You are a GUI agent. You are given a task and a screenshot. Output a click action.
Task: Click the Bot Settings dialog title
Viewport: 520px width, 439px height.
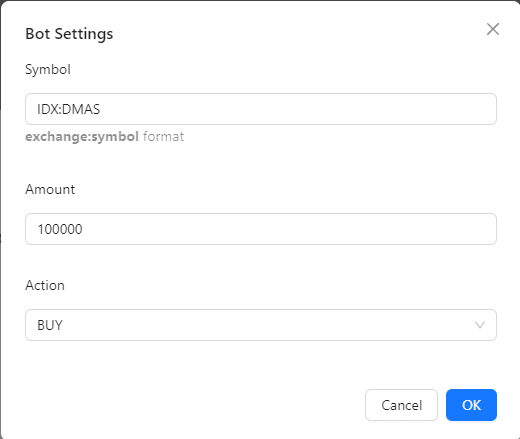(x=69, y=34)
